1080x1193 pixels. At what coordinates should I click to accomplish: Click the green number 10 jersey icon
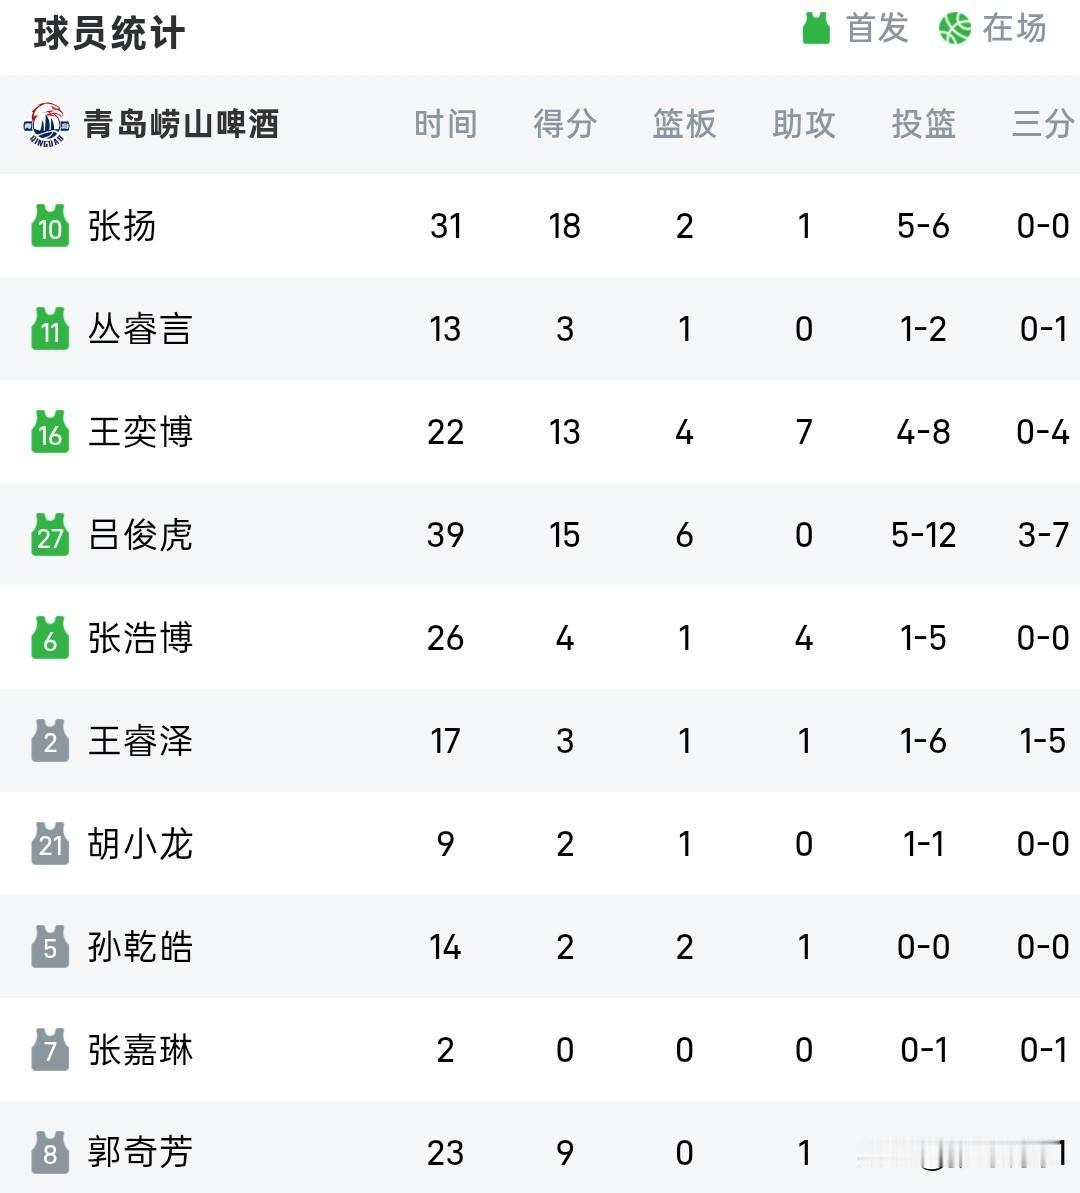[x=50, y=225]
